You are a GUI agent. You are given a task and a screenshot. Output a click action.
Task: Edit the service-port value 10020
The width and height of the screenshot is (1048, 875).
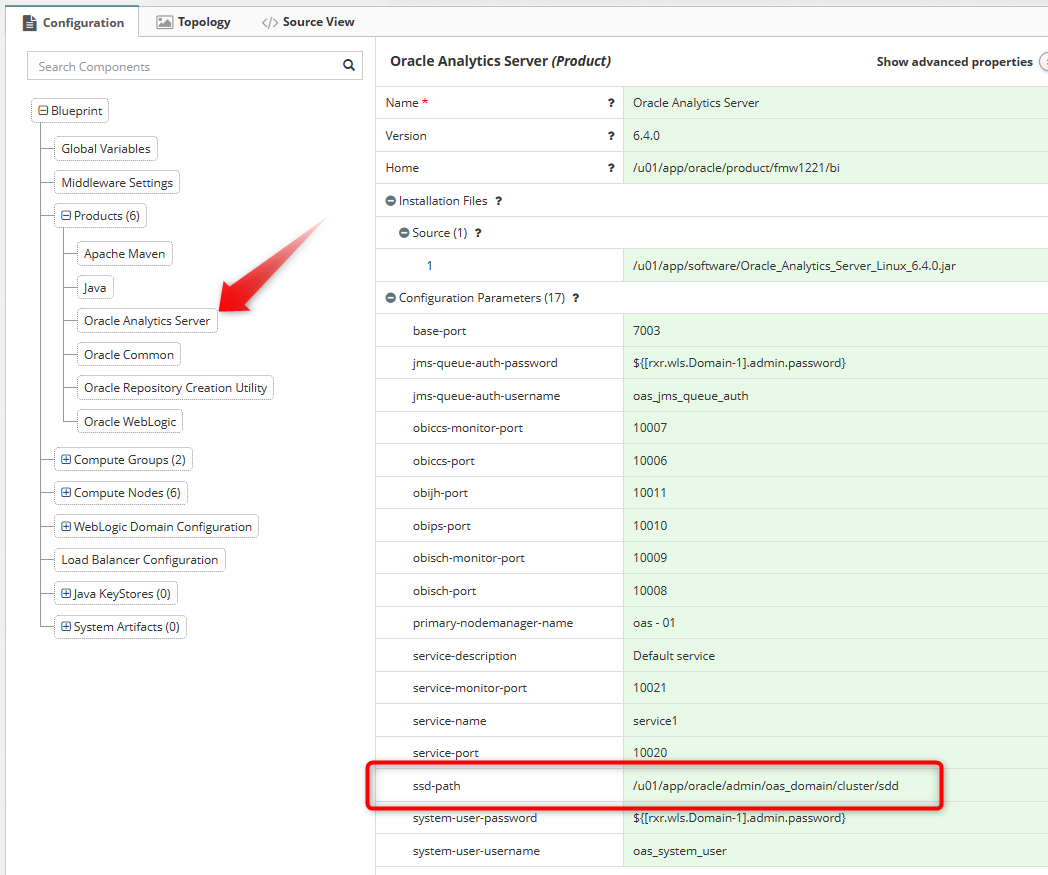[x=835, y=753]
